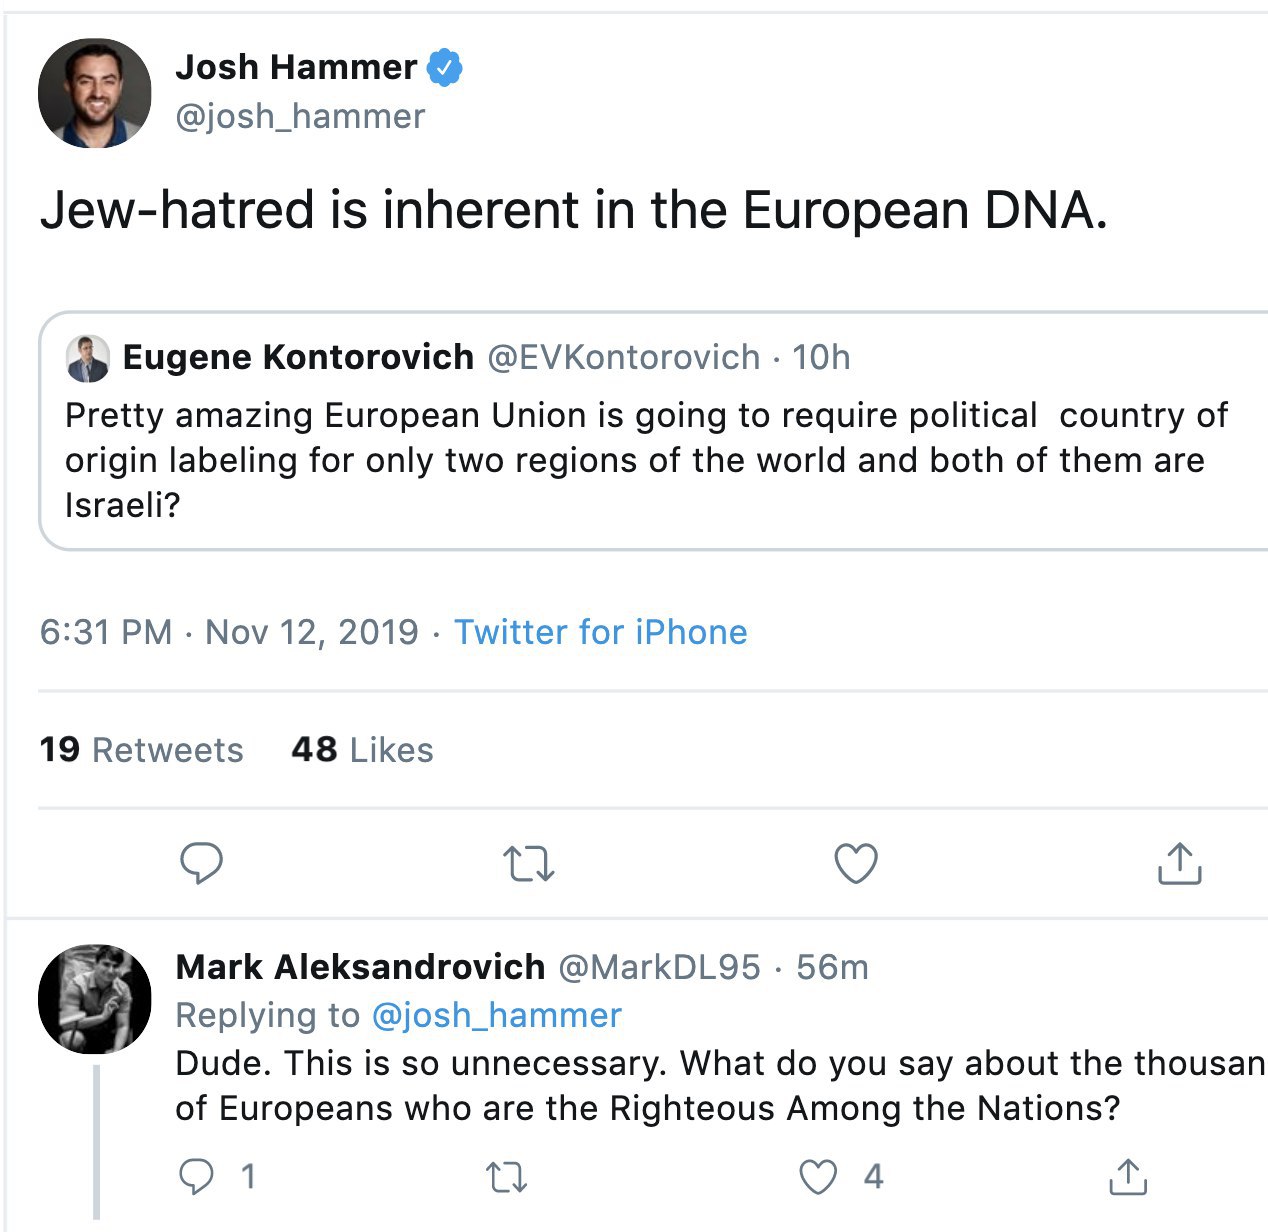Image resolution: width=1268 pixels, height=1232 pixels.
Task: View the 48 Likes list
Action: (362, 750)
